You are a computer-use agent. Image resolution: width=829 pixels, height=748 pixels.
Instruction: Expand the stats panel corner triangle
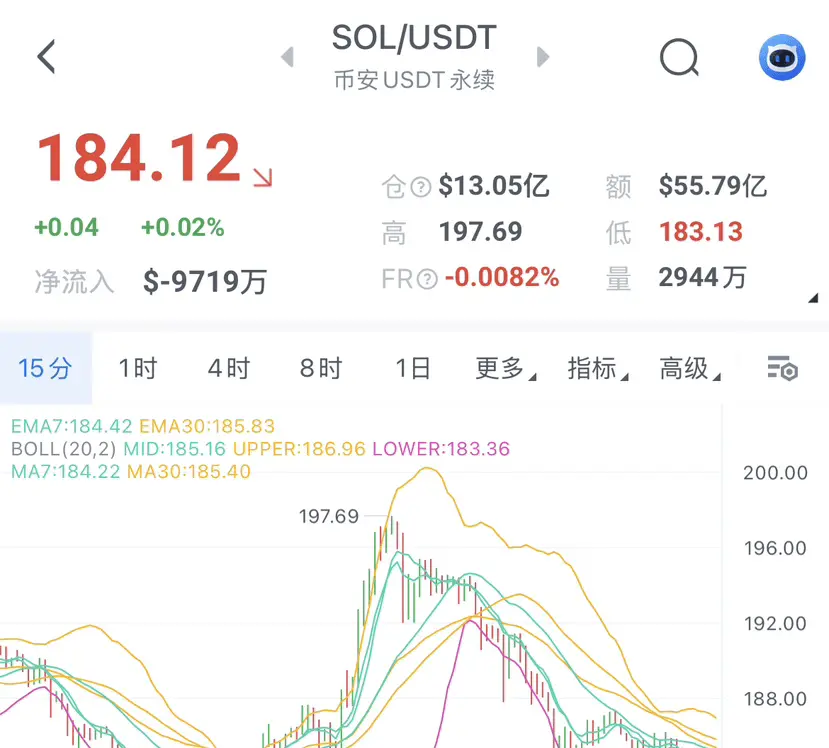click(813, 298)
